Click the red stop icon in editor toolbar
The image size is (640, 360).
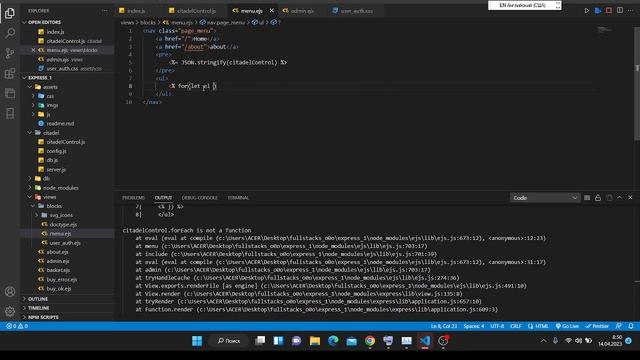(x=609, y=10)
